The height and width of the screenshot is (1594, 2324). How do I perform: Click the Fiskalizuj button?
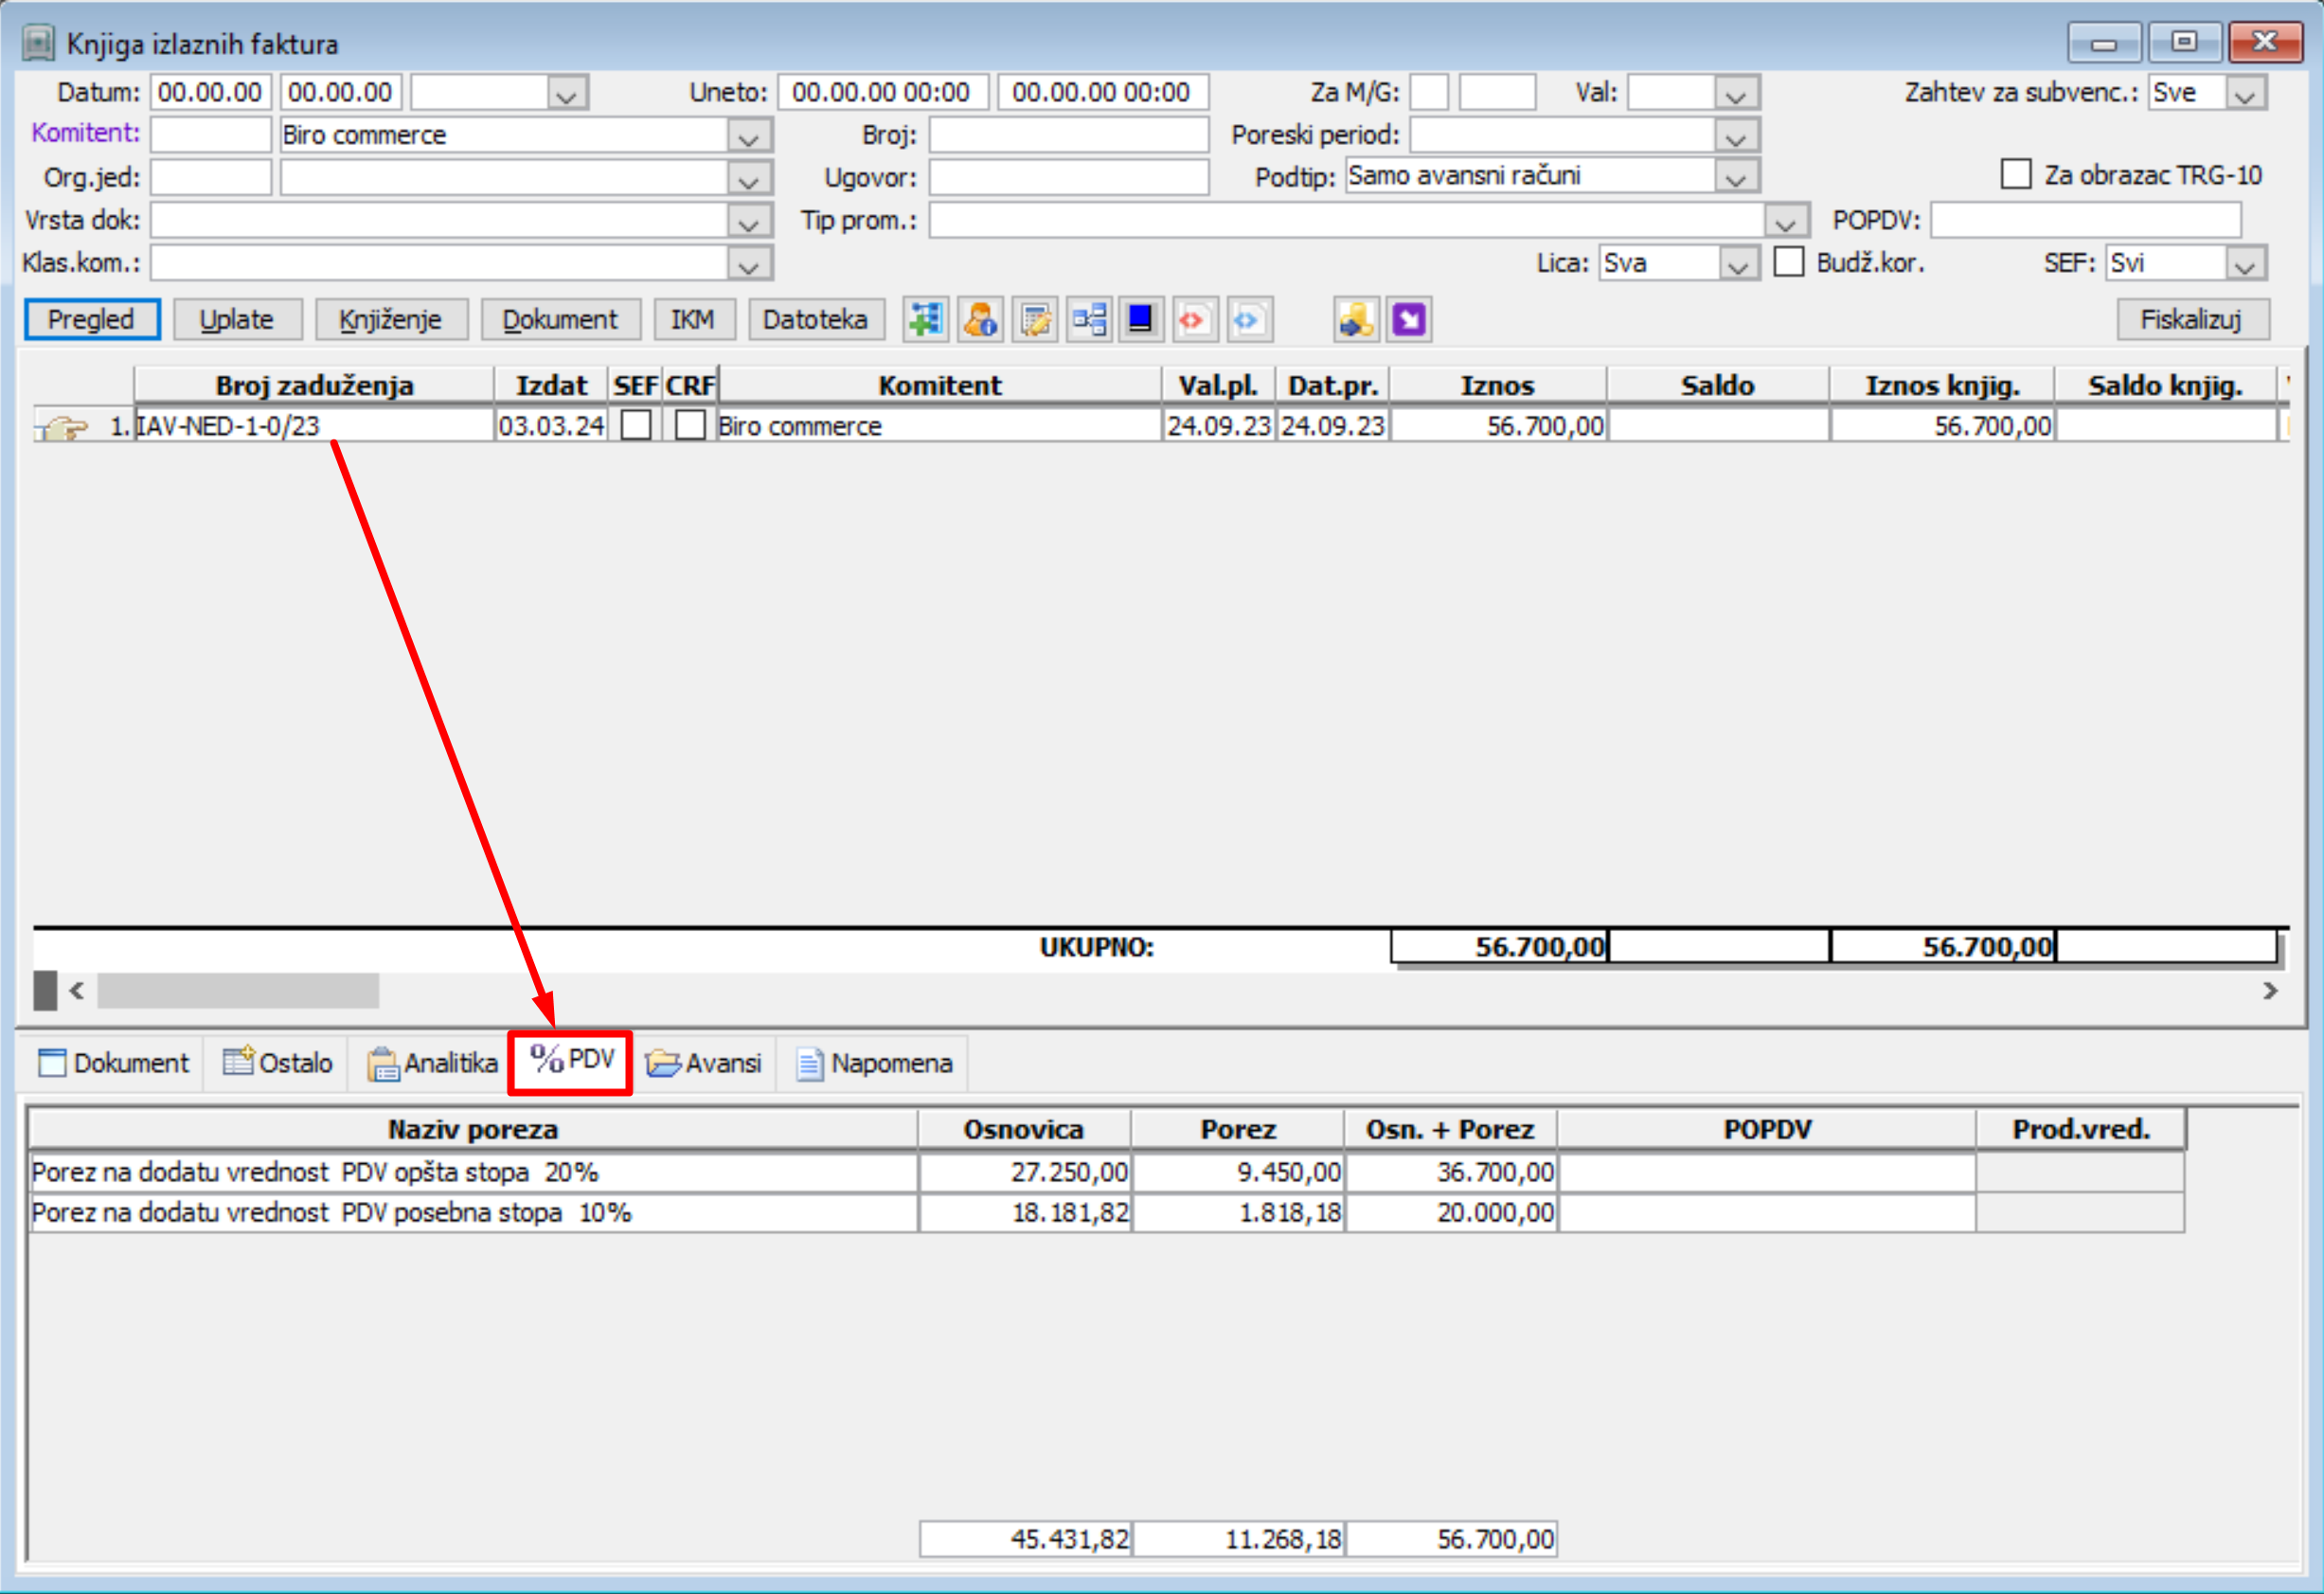[2192, 320]
